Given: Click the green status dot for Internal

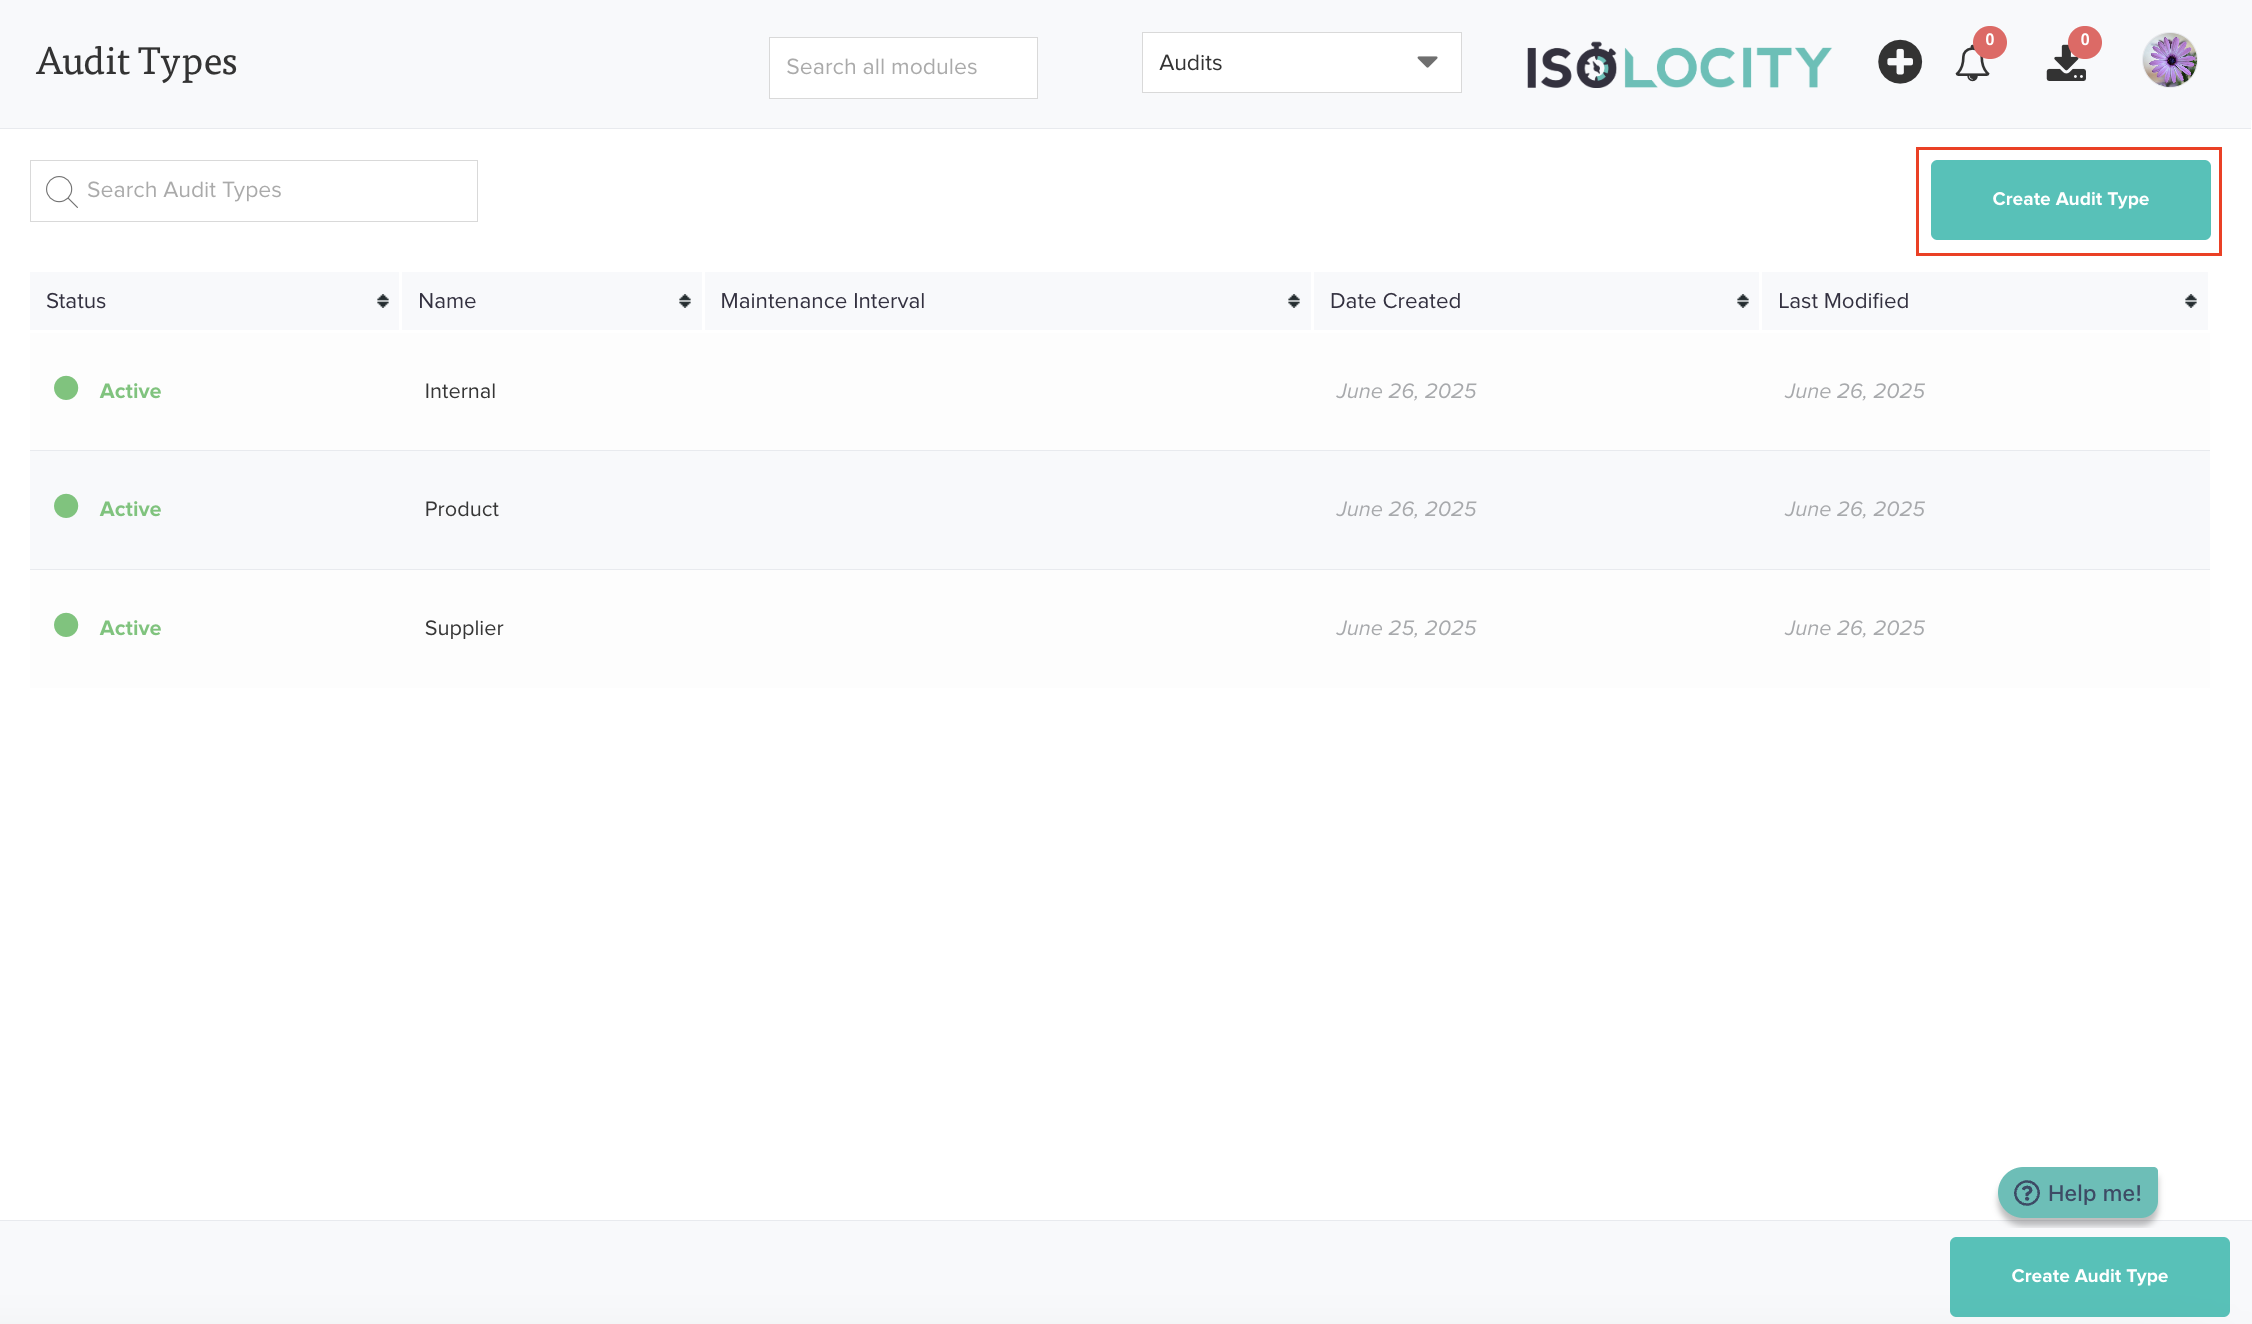Looking at the screenshot, I should [66, 388].
